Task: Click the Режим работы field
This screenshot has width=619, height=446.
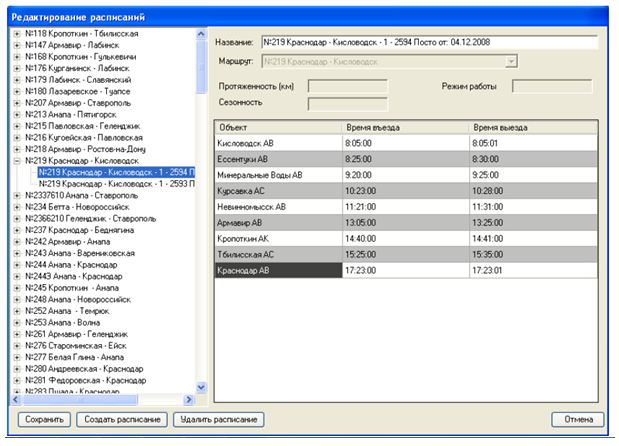Action: [x=552, y=86]
